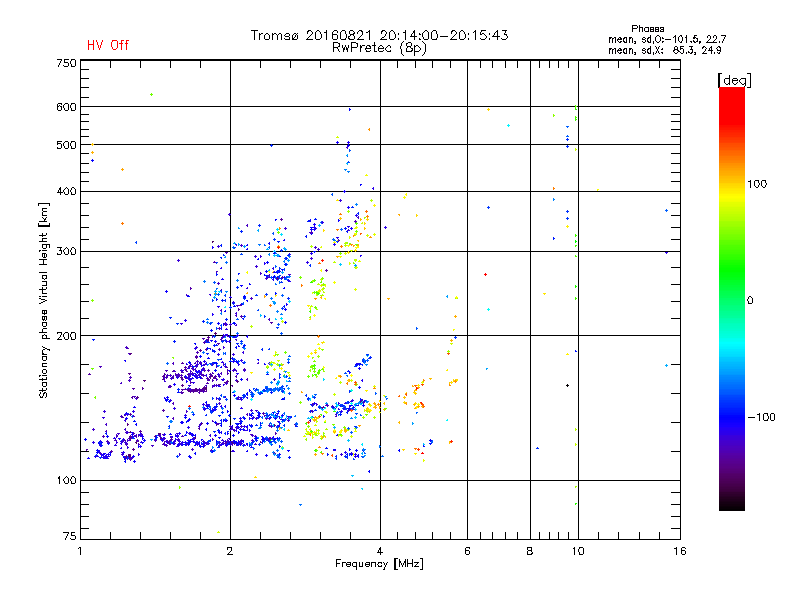Click the '[deg]' color bar unit label
The width and height of the screenshot is (800, 600).
click(x=734, y=81)
